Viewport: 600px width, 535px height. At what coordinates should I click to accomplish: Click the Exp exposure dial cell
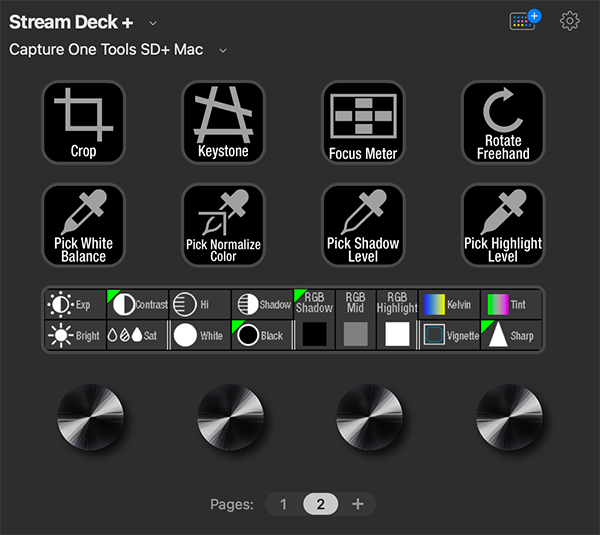75,305
